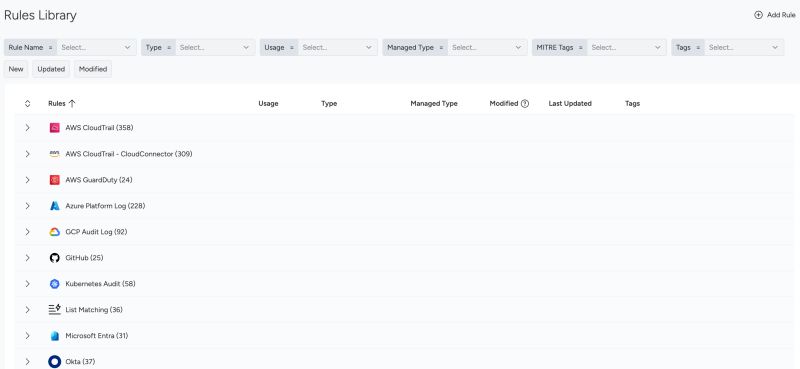Select the AWS CloudTrail (358) row label
Viewport: 800px width, 369px height.
point(99,128)
